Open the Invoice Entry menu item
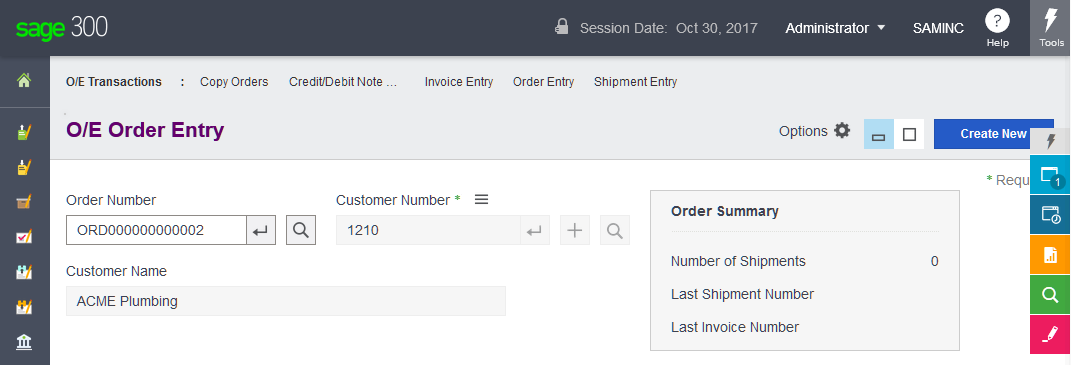Image resolution: width=1071 pixels, height=365 pixels. 459,82
